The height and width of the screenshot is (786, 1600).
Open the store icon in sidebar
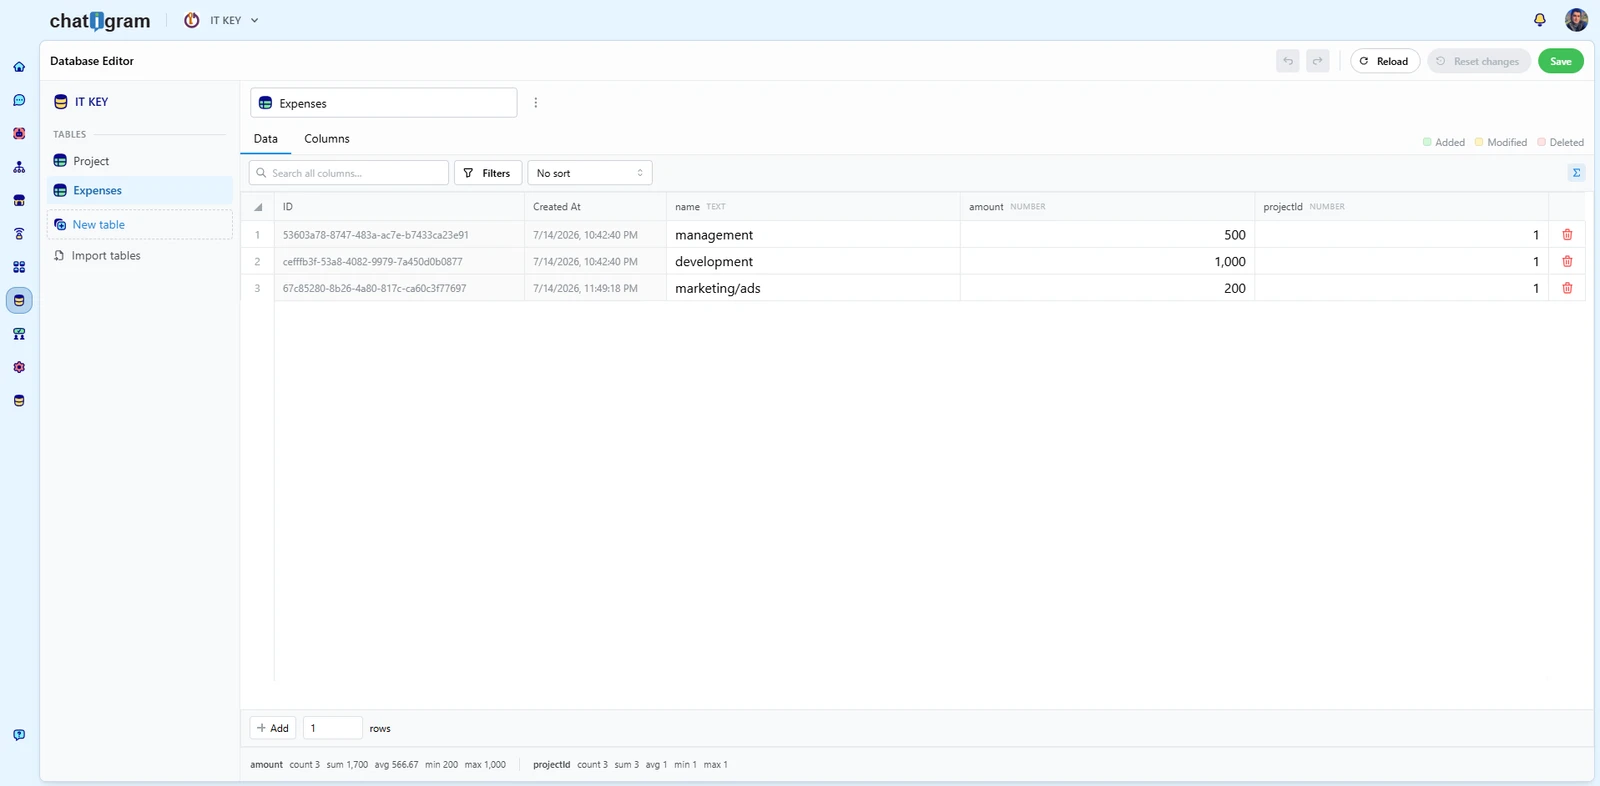19,200
